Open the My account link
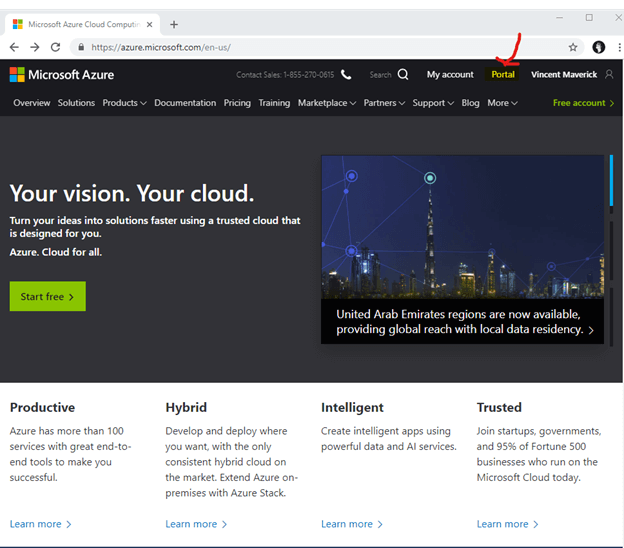This screenshot has width=624, height=548. coord(450,74)
